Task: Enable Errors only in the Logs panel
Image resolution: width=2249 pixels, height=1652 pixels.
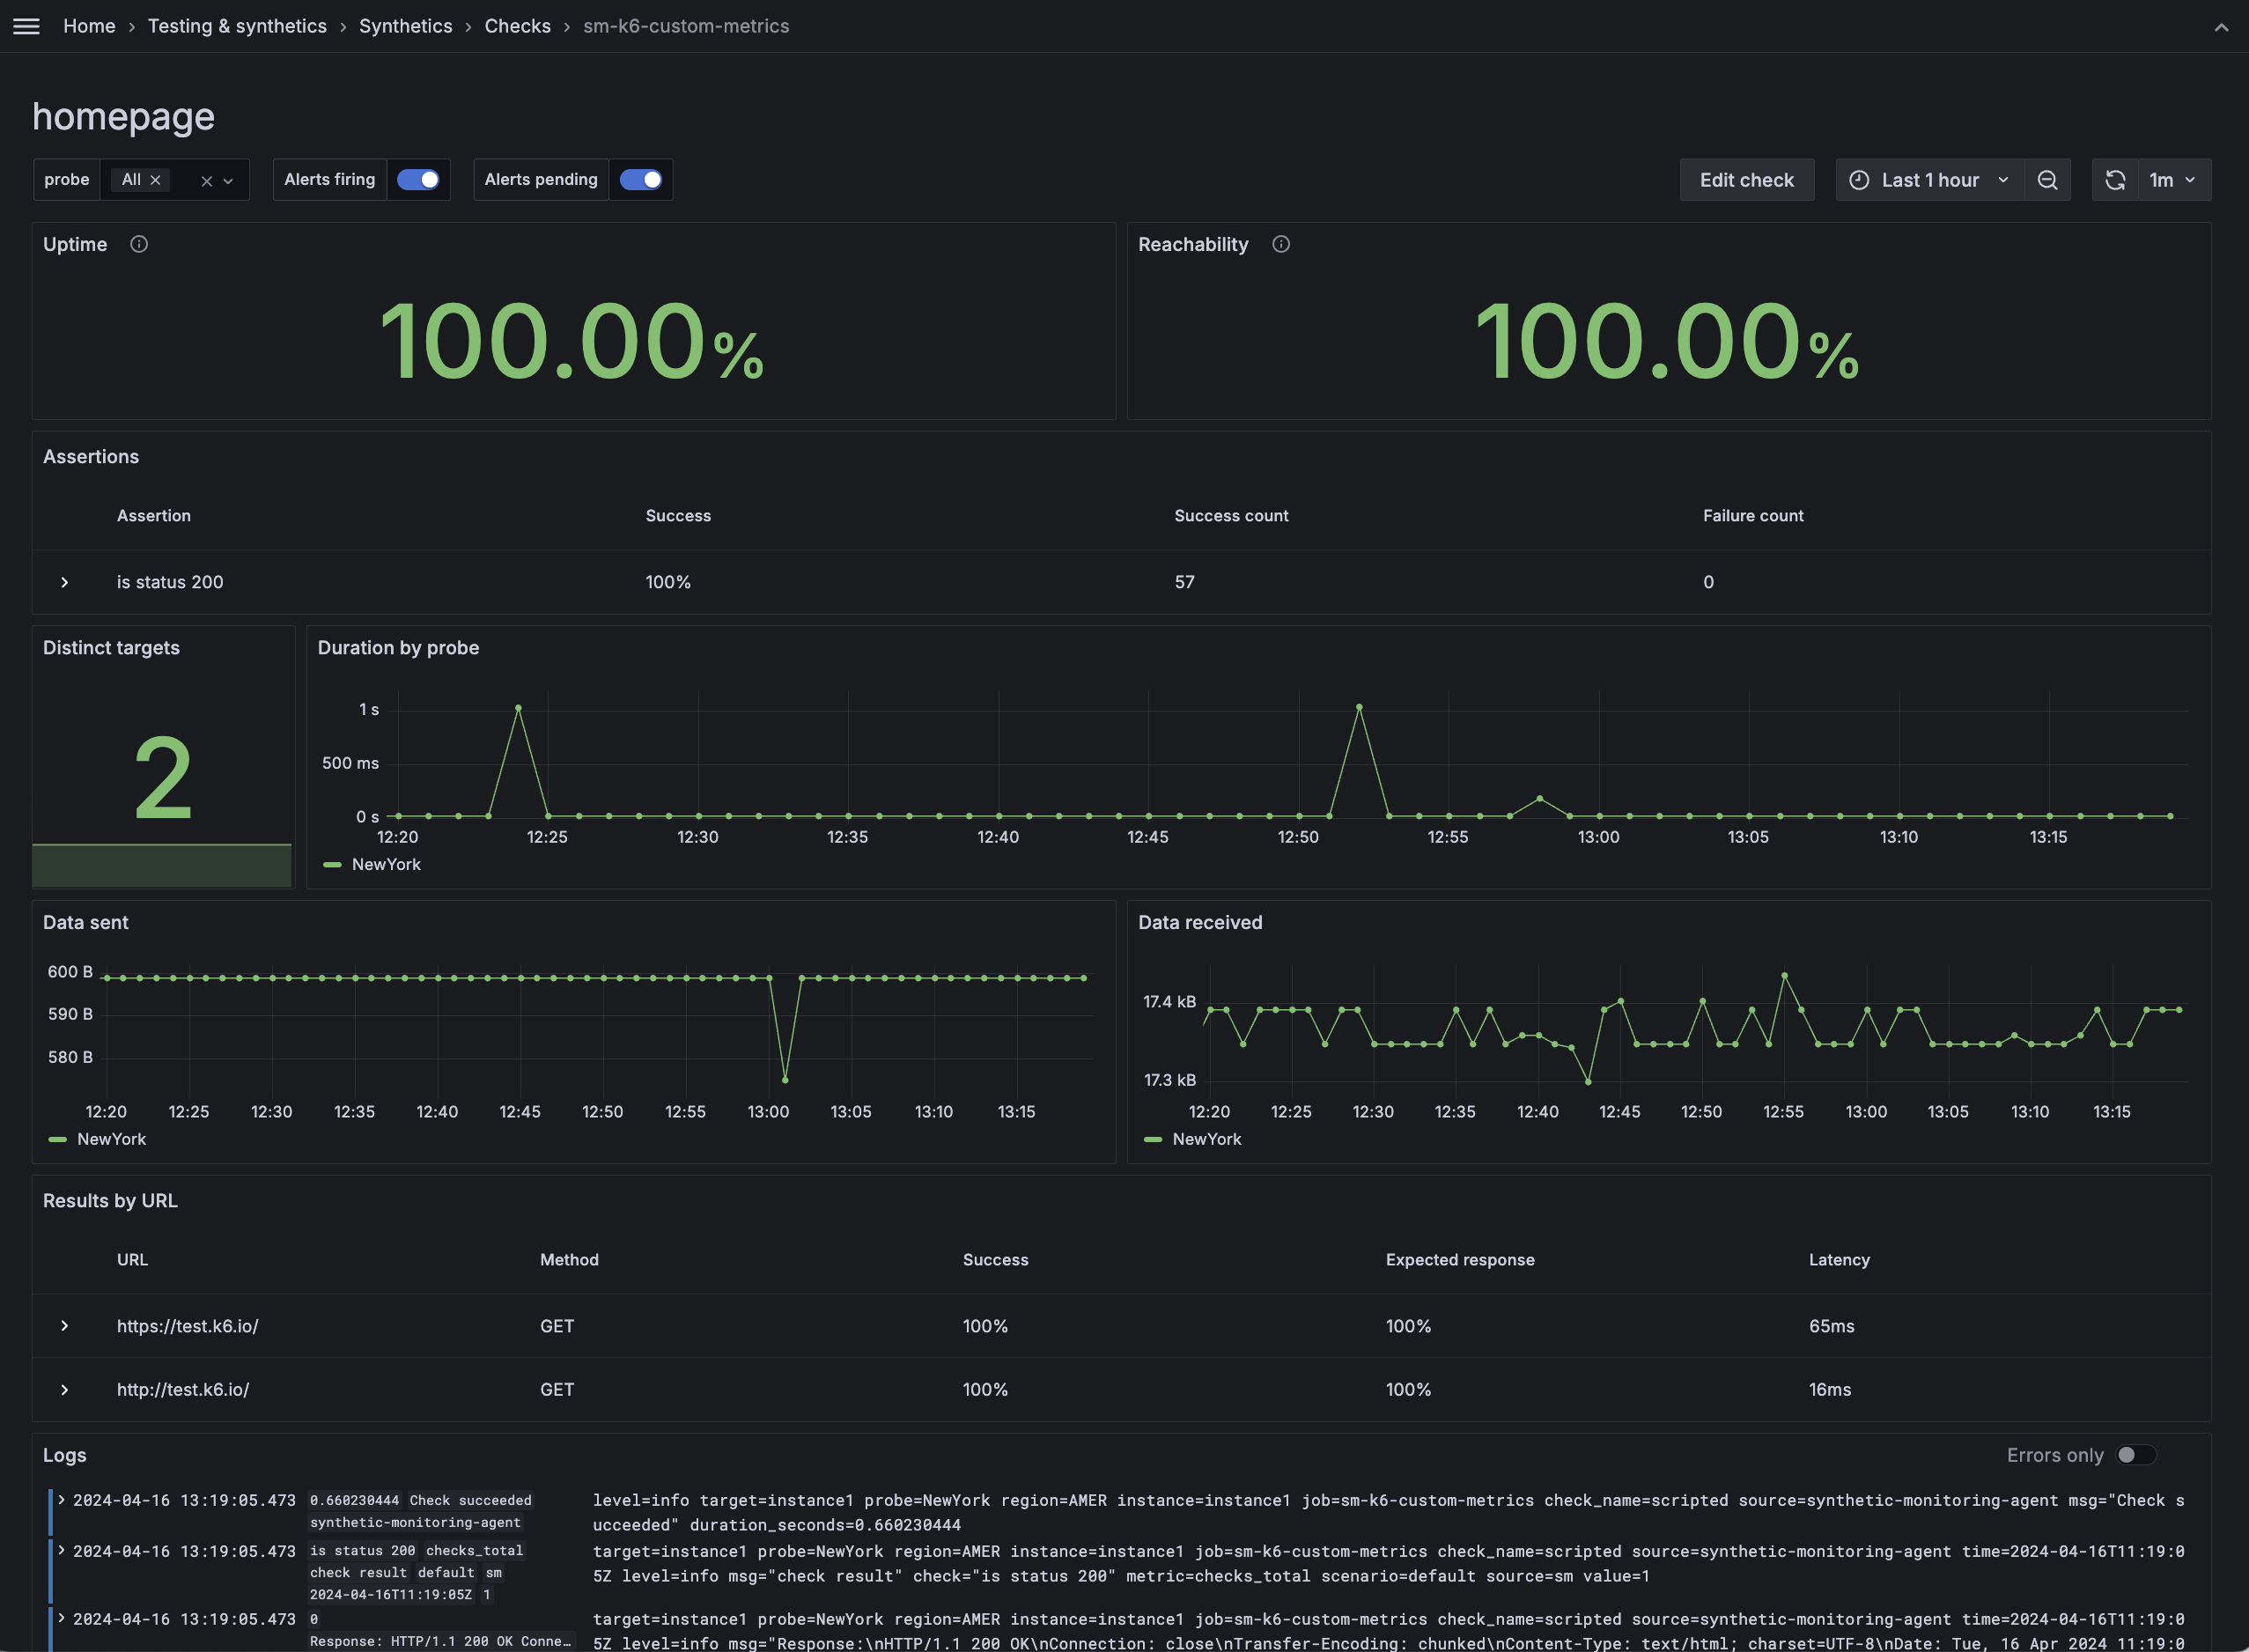Action: click(x=2137, y=1455)
